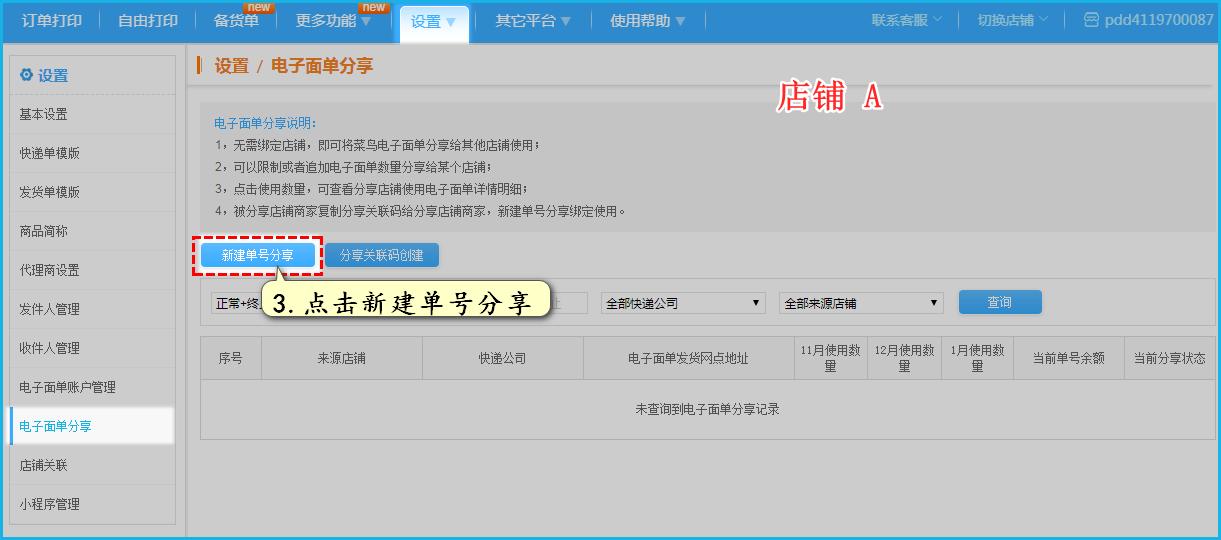This screenshot has width=1221, height=540.
Task: Open 店铺关联 settings page
Action: click(x=44, y=465)
